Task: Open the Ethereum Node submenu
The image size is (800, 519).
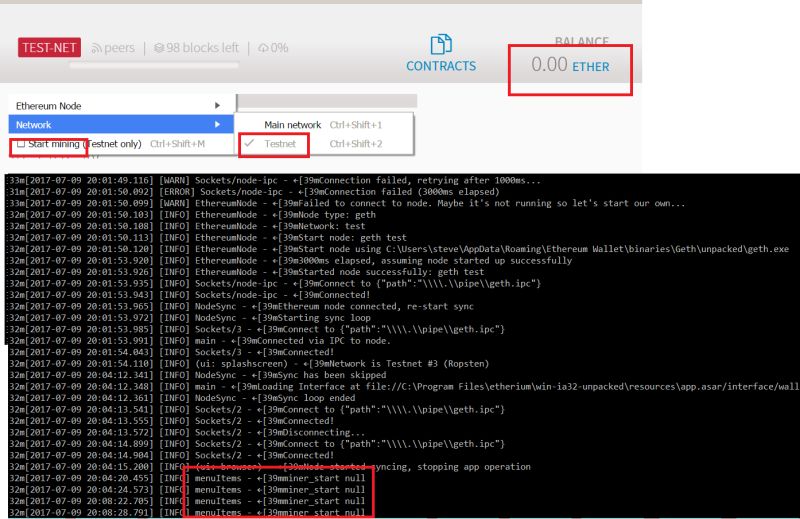Action: coord(121,106)
